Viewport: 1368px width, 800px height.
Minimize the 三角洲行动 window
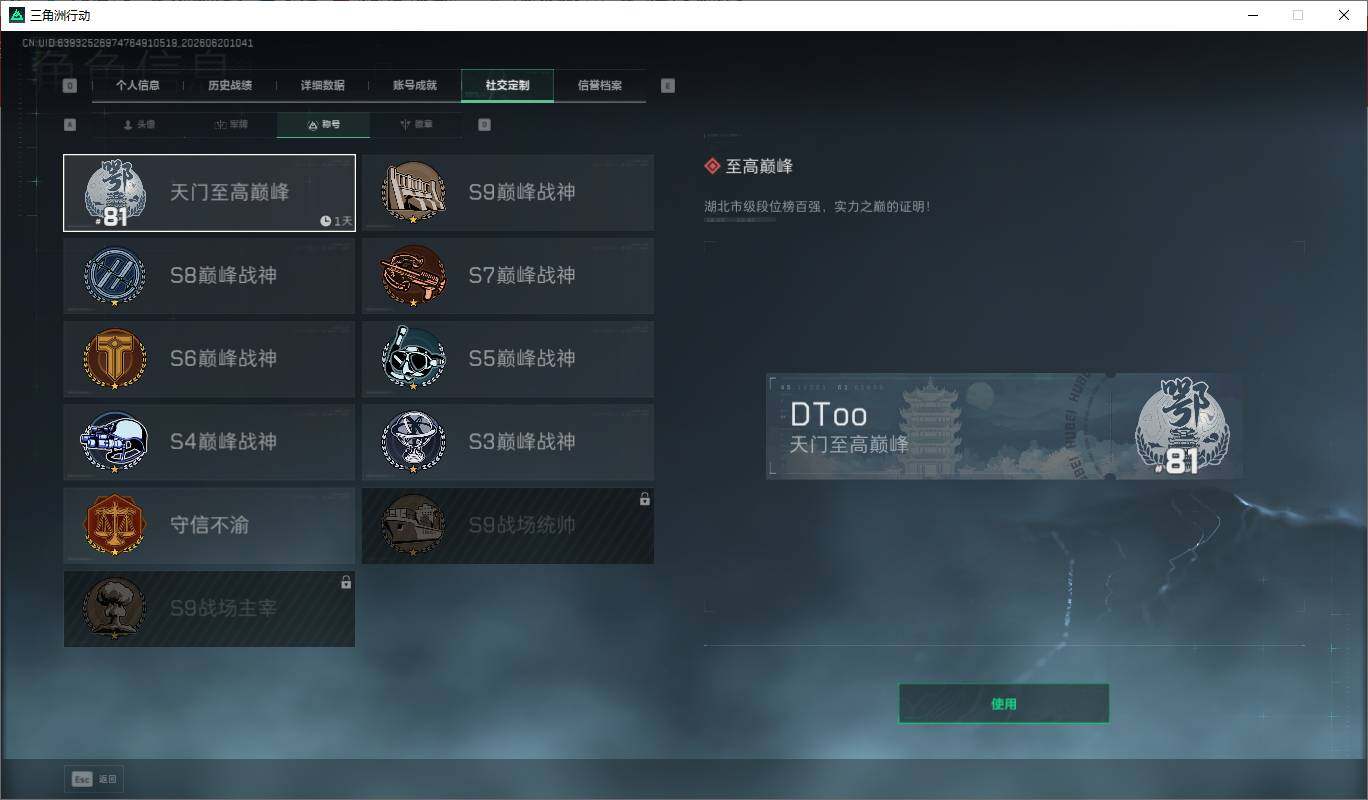pos(1253,15)
